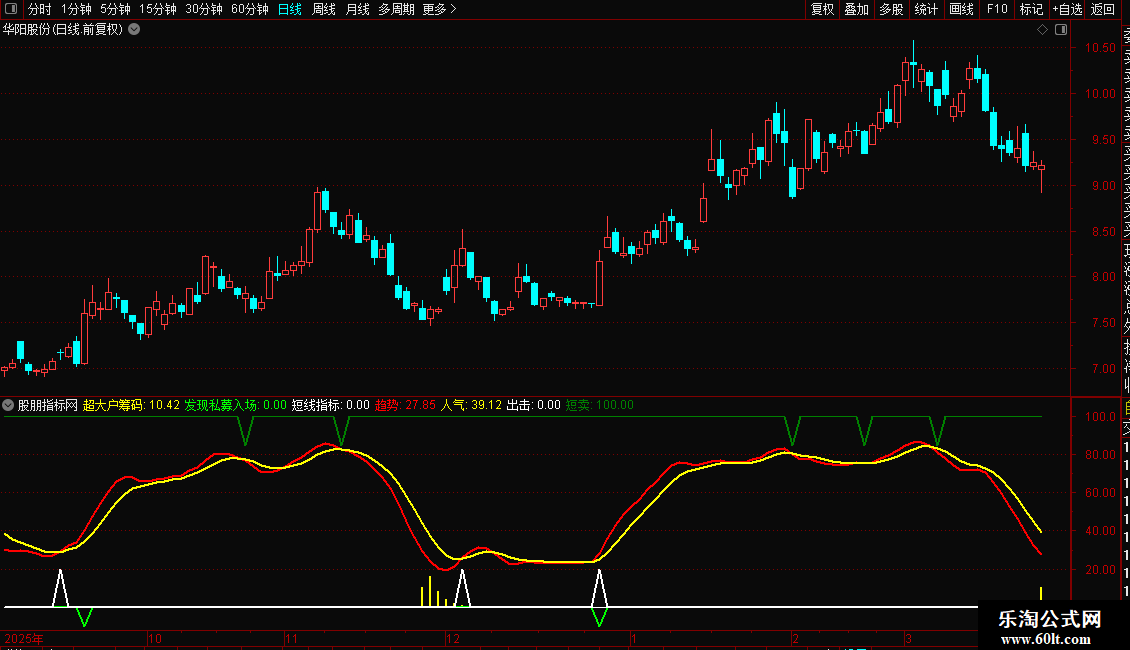Open the 多周期 multi-period view
The image size is (1130, 650).
coord(396,9)
